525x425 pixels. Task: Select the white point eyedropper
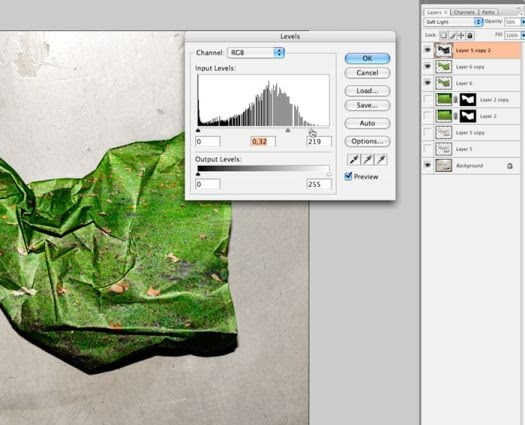pyautogui.click(x=381, y=160)
